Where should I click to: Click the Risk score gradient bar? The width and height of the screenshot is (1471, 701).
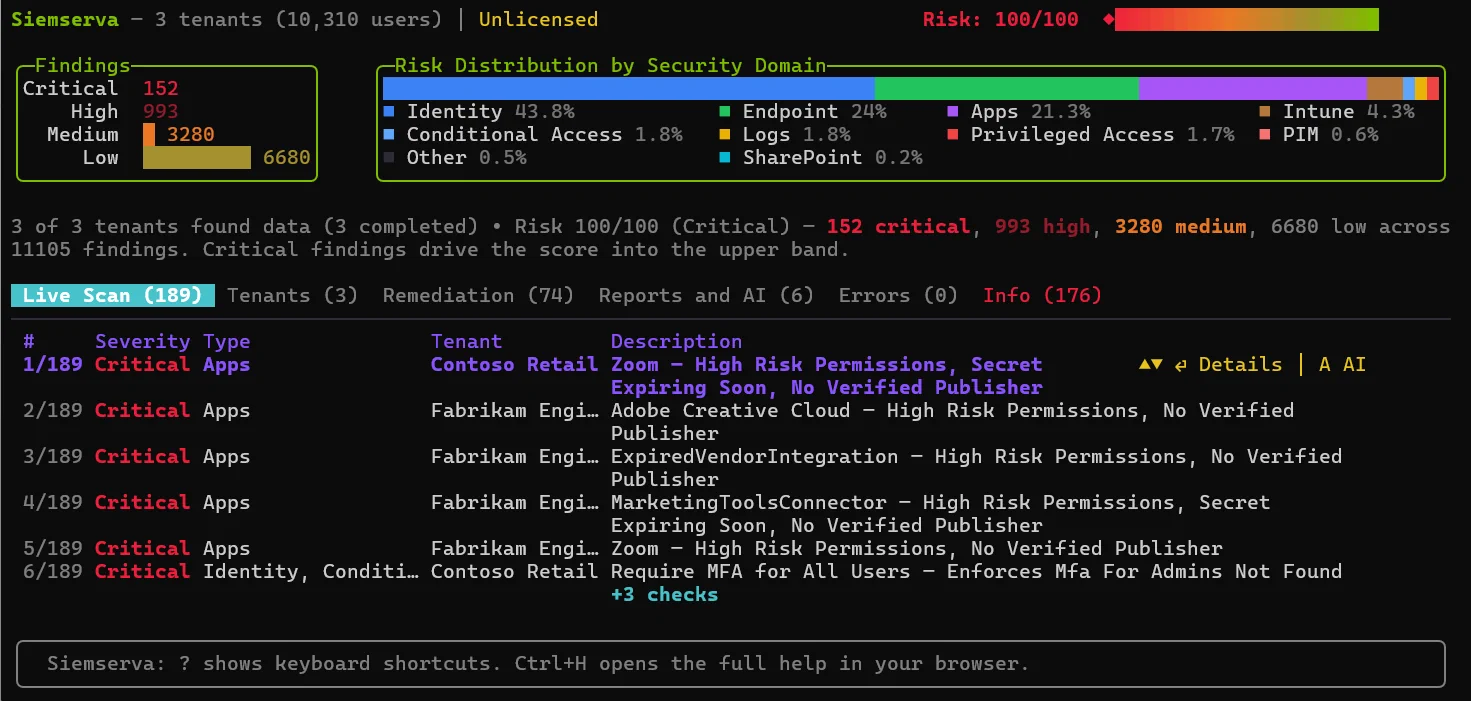[x=1247, y=19]
